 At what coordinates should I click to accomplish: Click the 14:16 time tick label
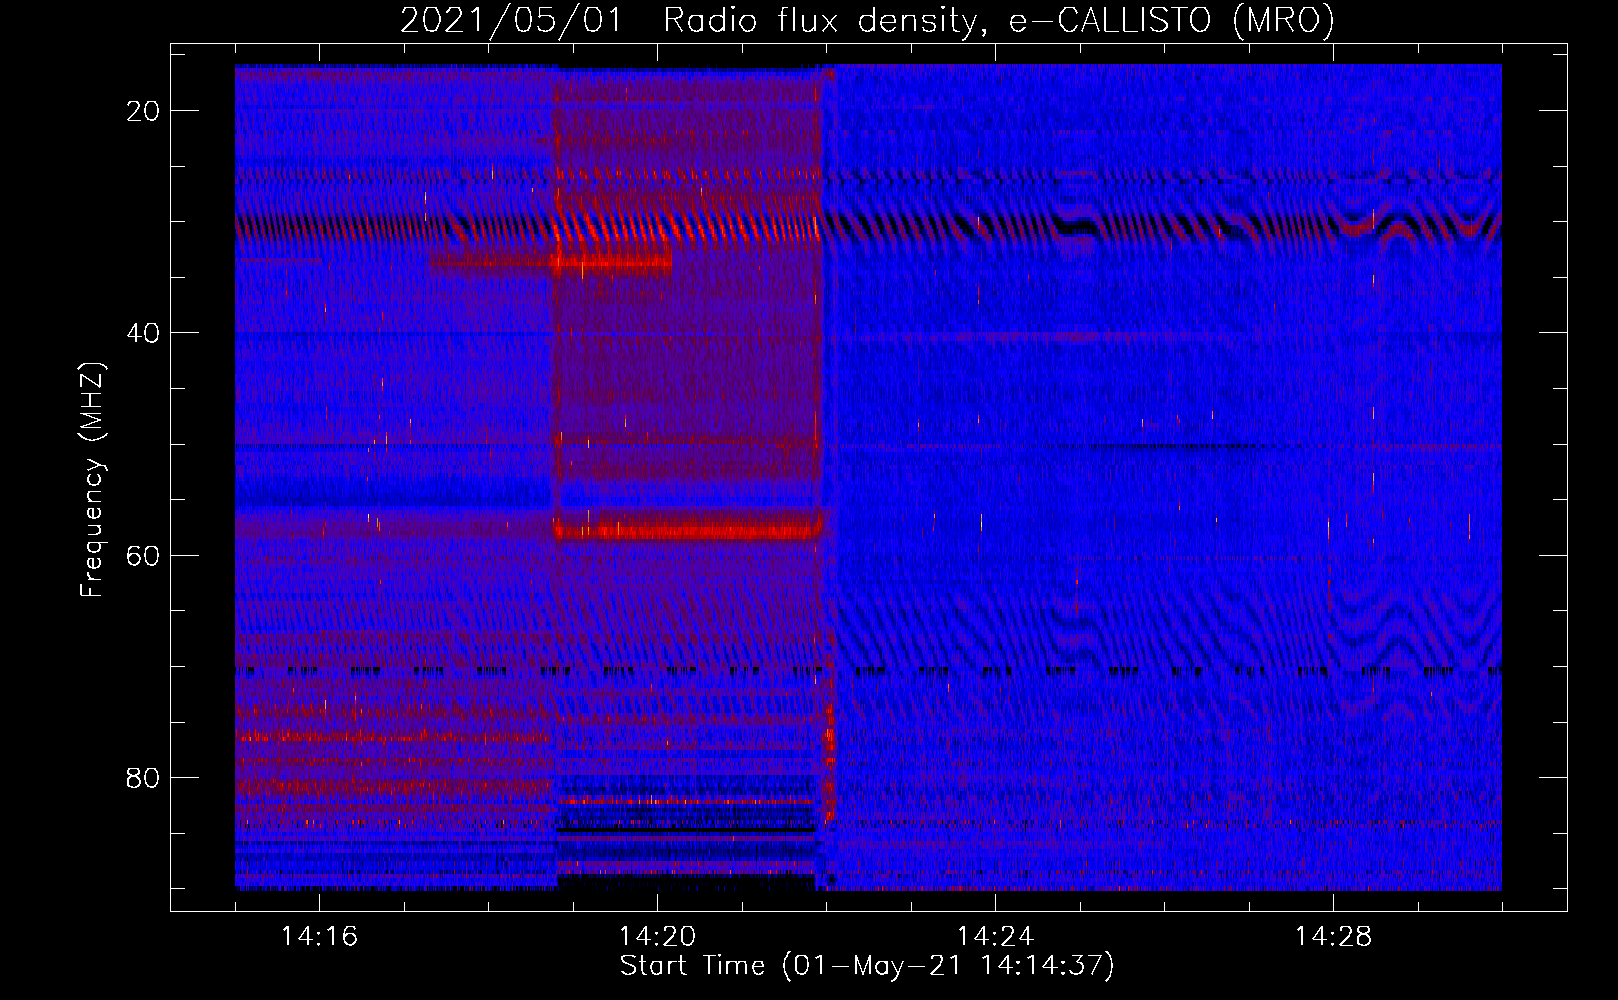[319, 937]
